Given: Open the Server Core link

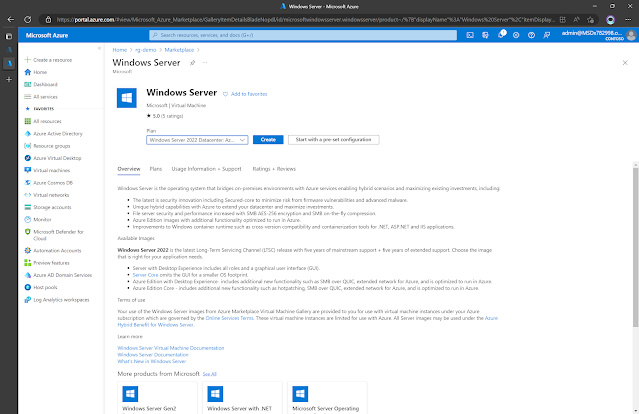Looking at the screenshot, I should tap(145, 275).
